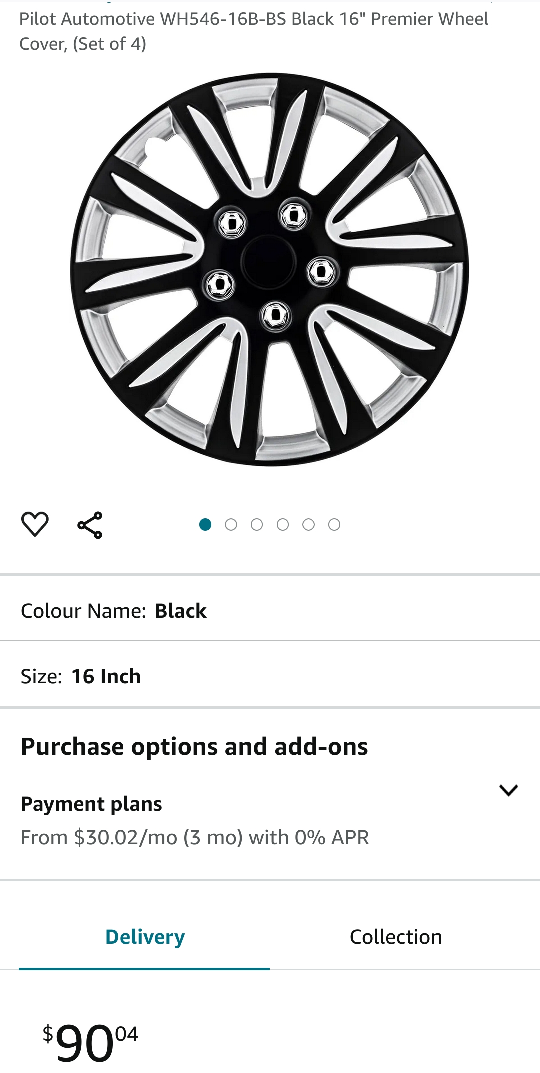Viewport: 540px width, 1073px height.
Task: Tap the heart wishlist icon
Action: tap(34, 525)
